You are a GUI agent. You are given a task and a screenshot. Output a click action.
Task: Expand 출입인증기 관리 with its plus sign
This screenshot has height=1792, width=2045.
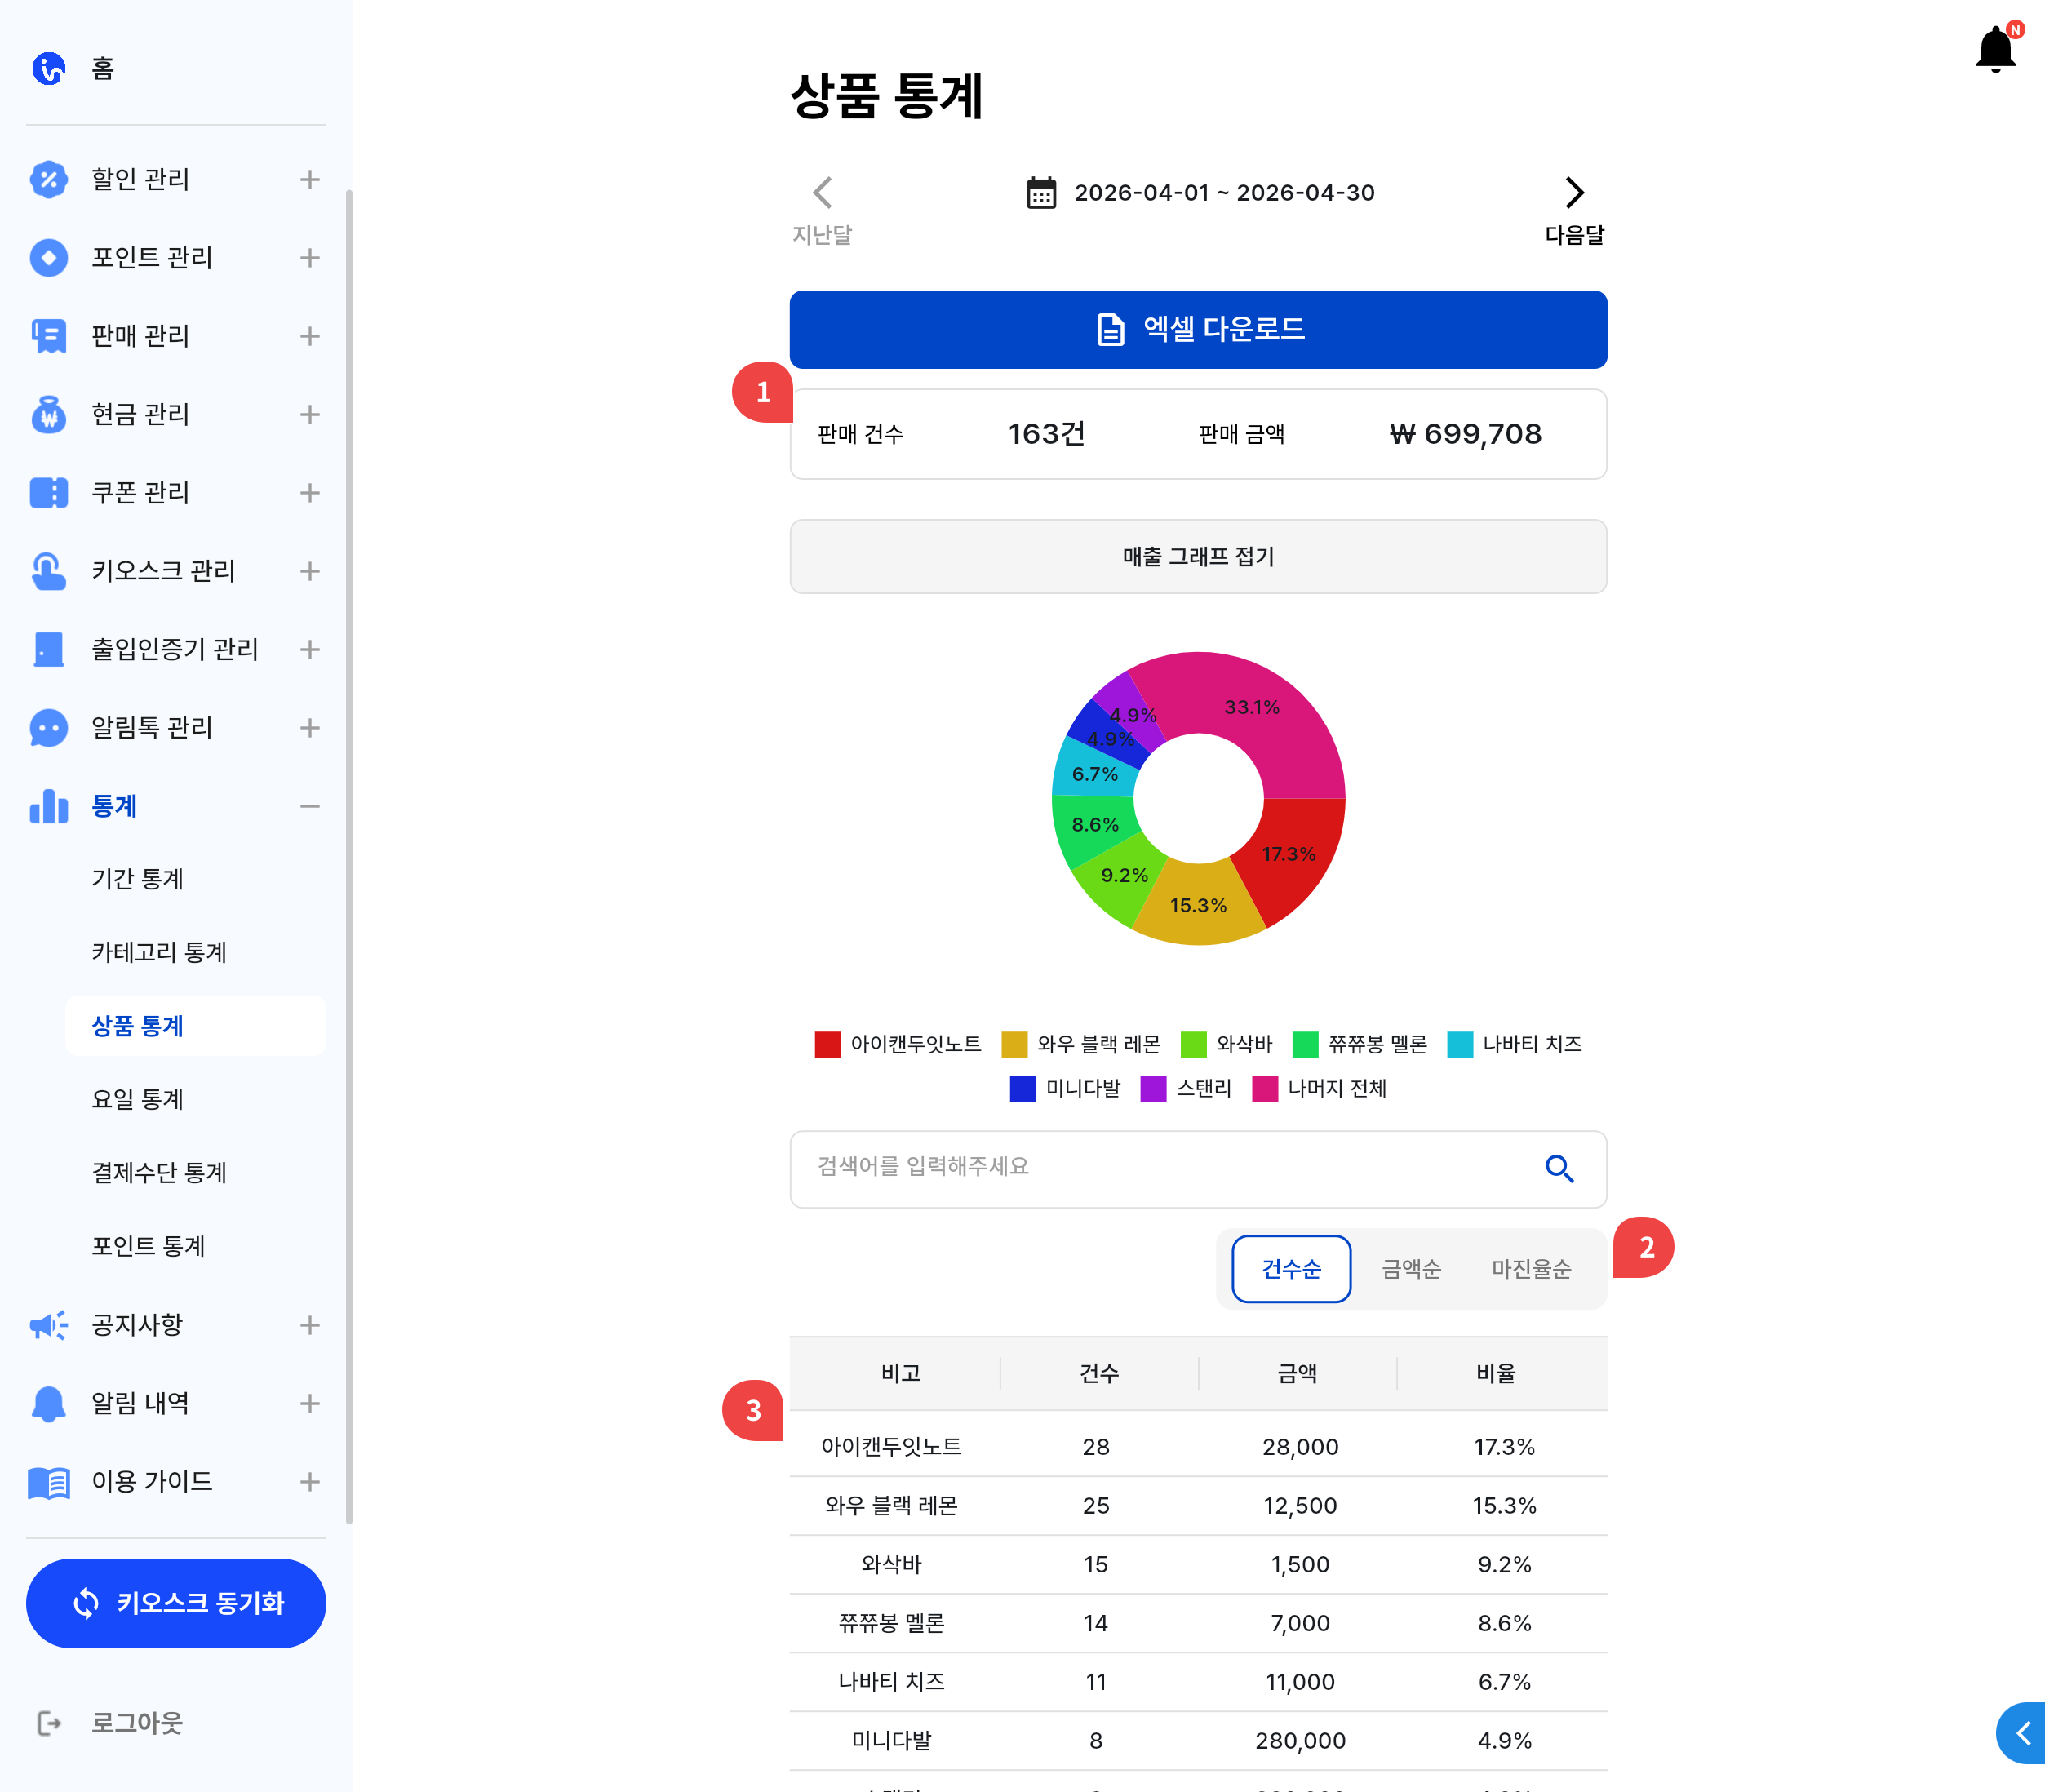(x=310, y=649)
